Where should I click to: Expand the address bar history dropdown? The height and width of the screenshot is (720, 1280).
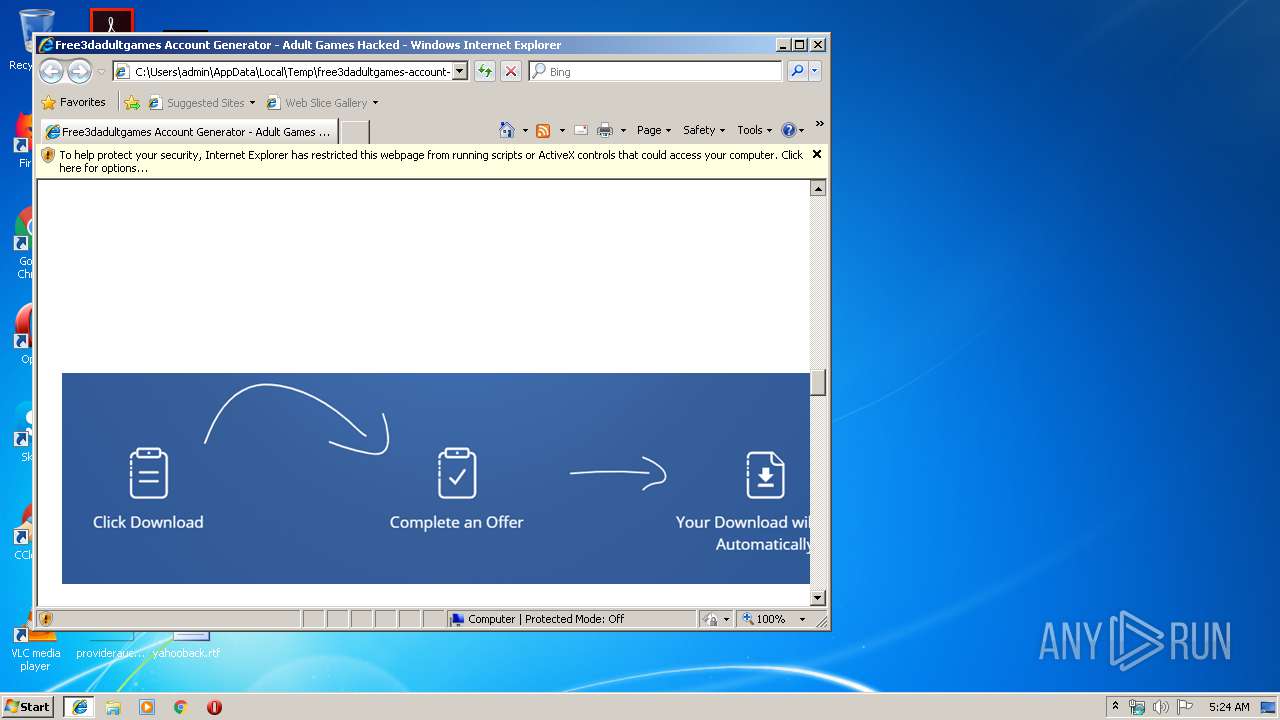point(460,71)
